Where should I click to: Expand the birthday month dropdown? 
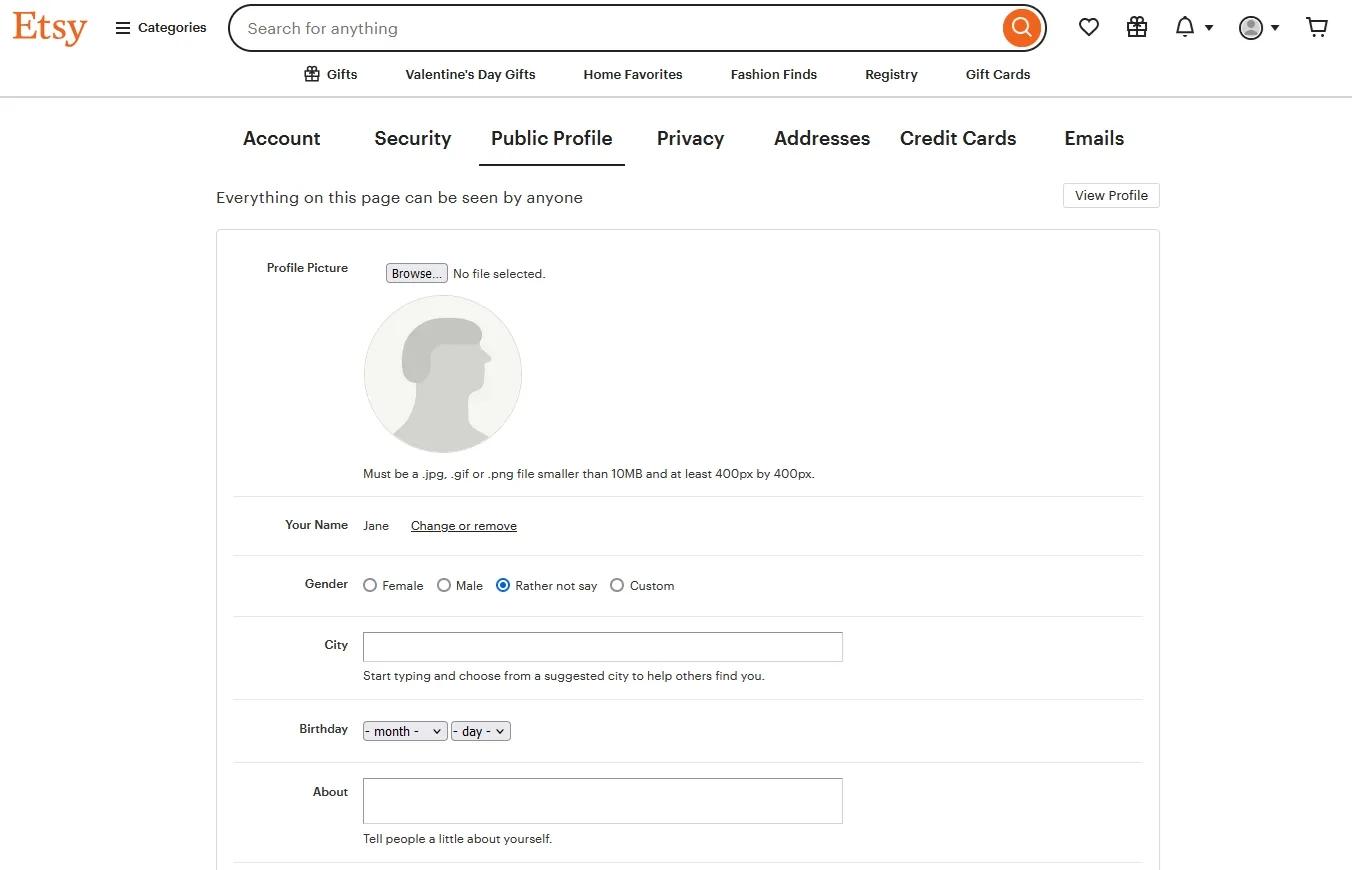coord(405,732)
